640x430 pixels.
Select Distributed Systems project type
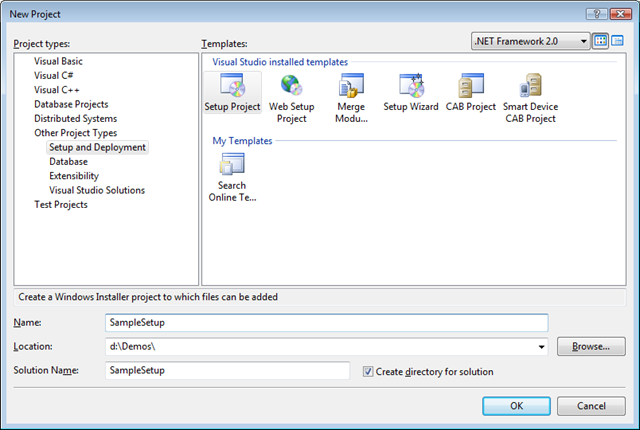tap(76, 118)
